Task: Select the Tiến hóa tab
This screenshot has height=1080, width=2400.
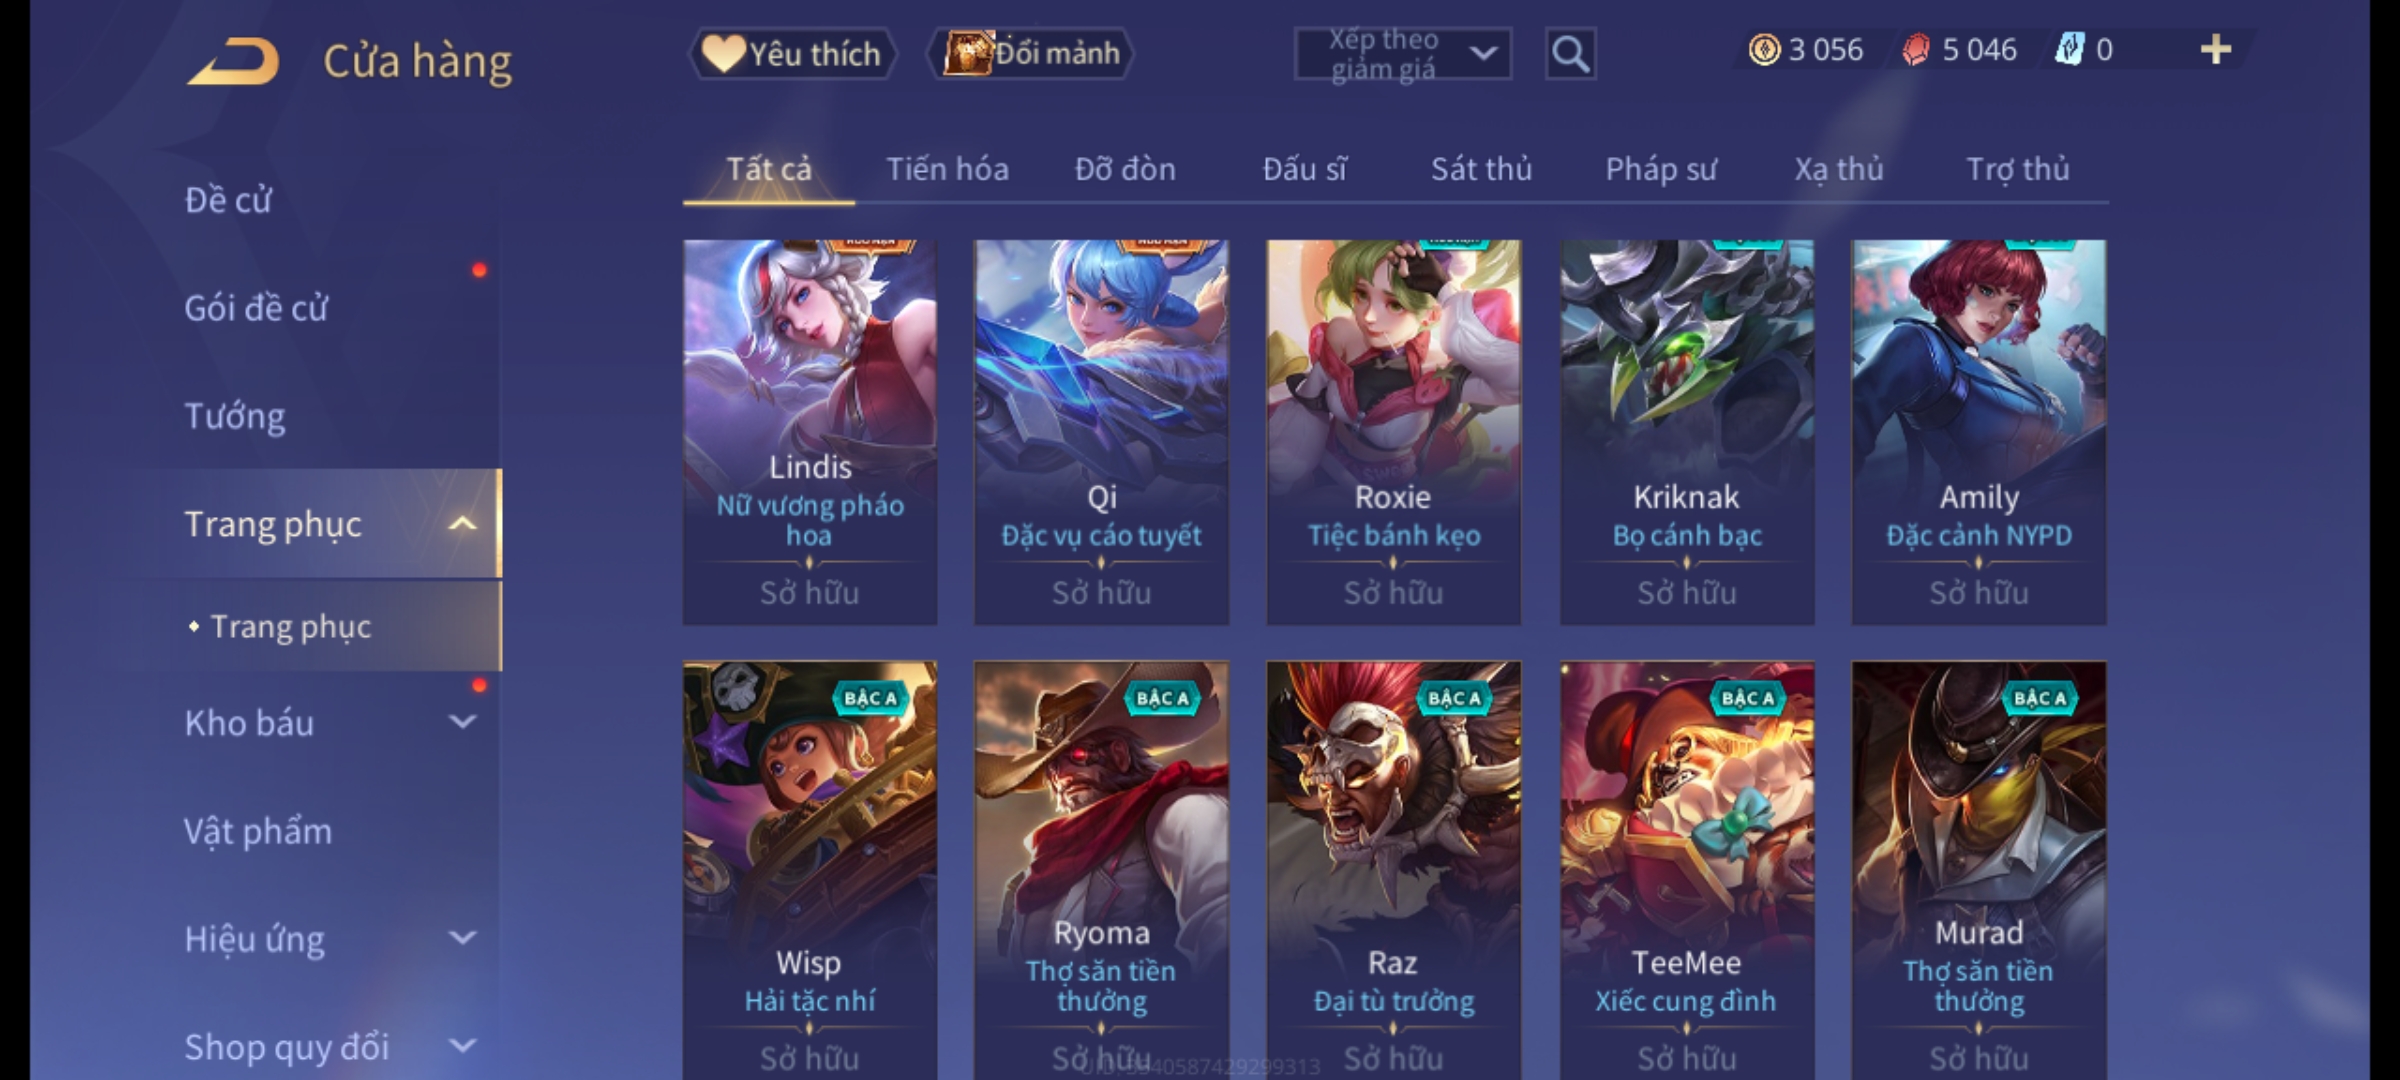Action: [x=947, y=170]
